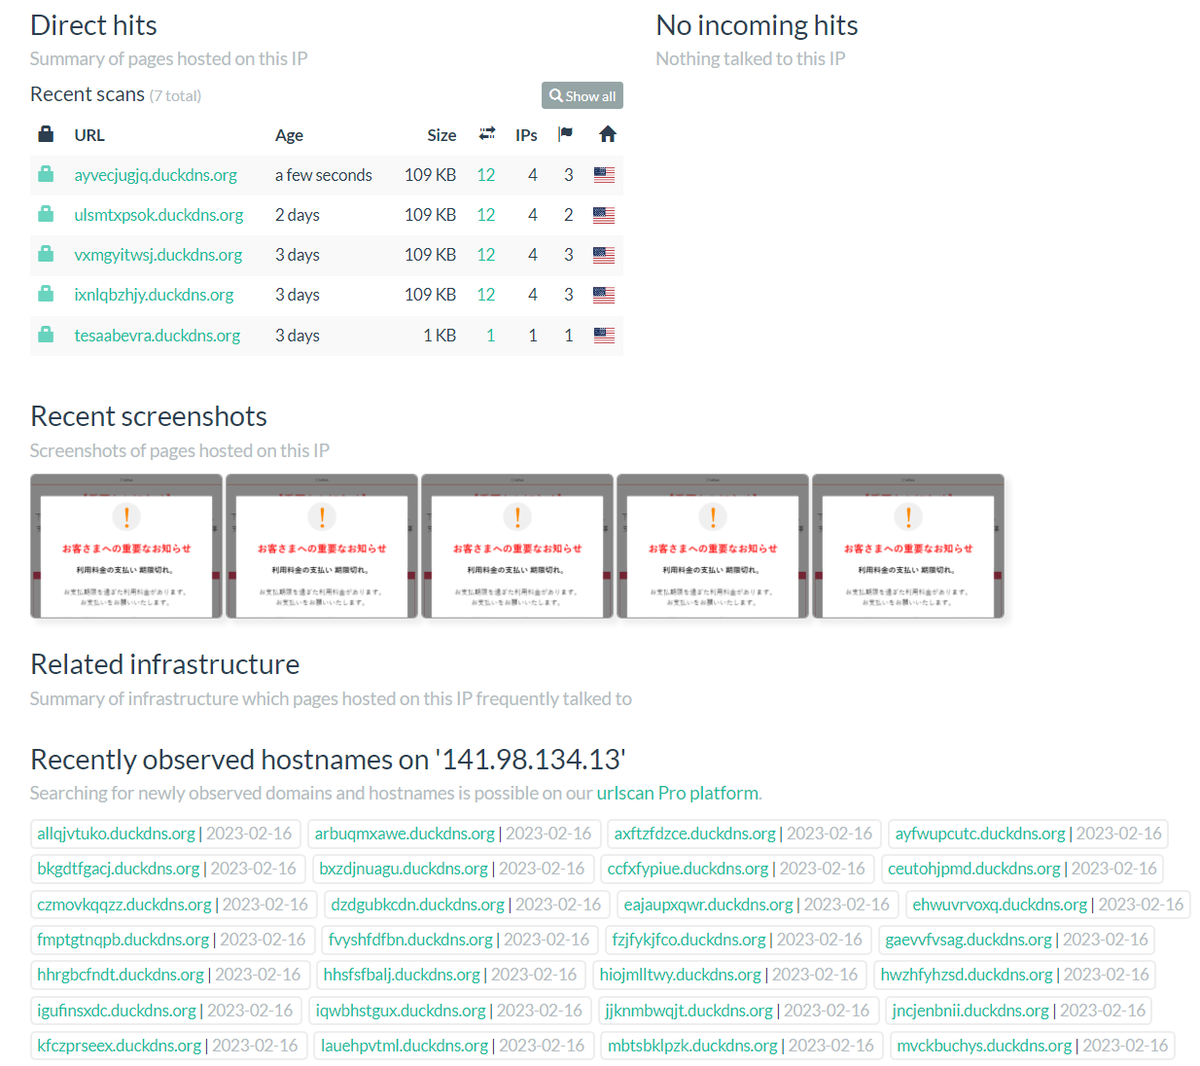Open the fifth recent screenshot thumbnail

[908, 546]
